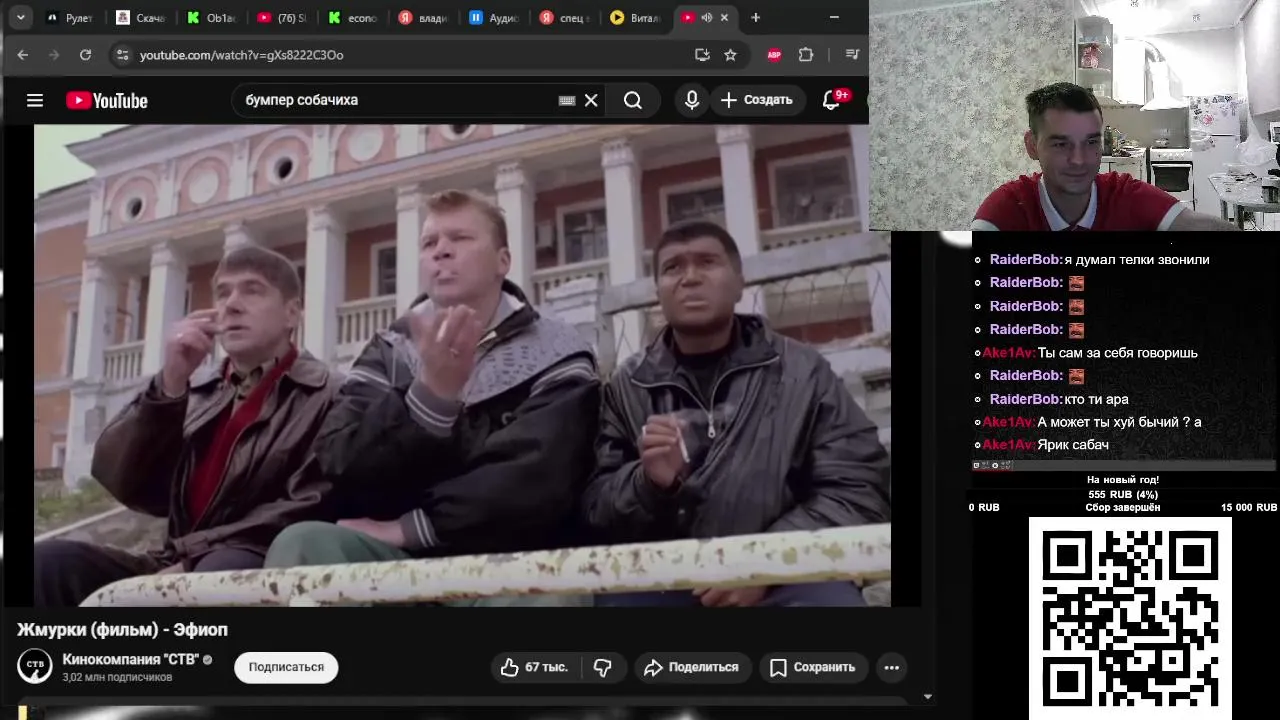Save video with Сохранить button
Screen dimensions: 1280x720
point(813,667)
